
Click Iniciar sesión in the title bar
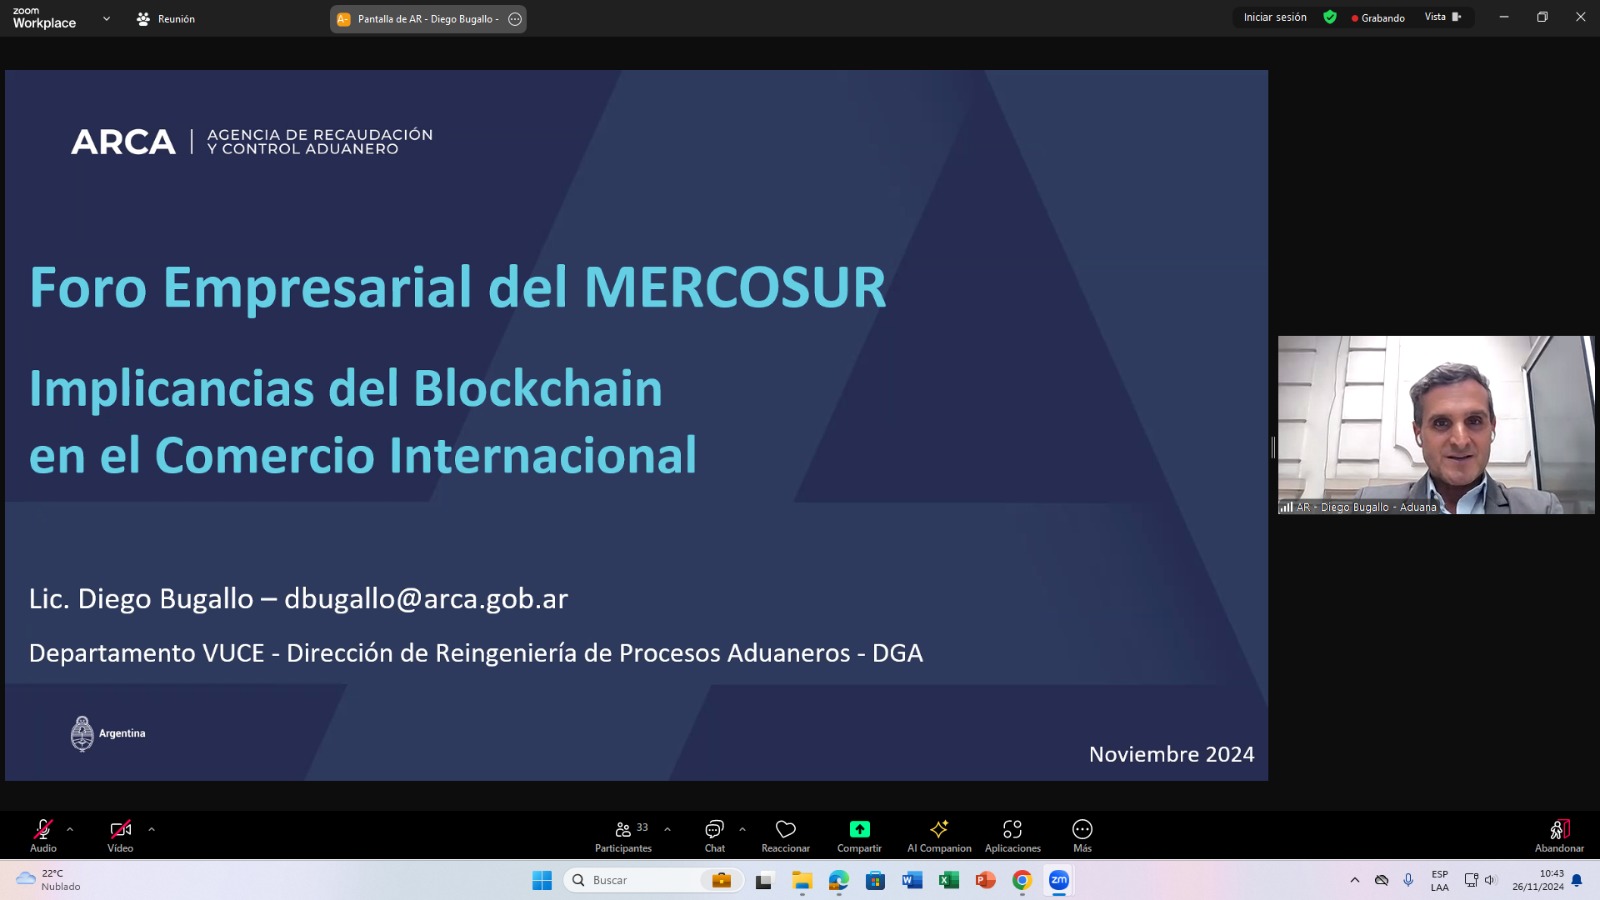1275,17
